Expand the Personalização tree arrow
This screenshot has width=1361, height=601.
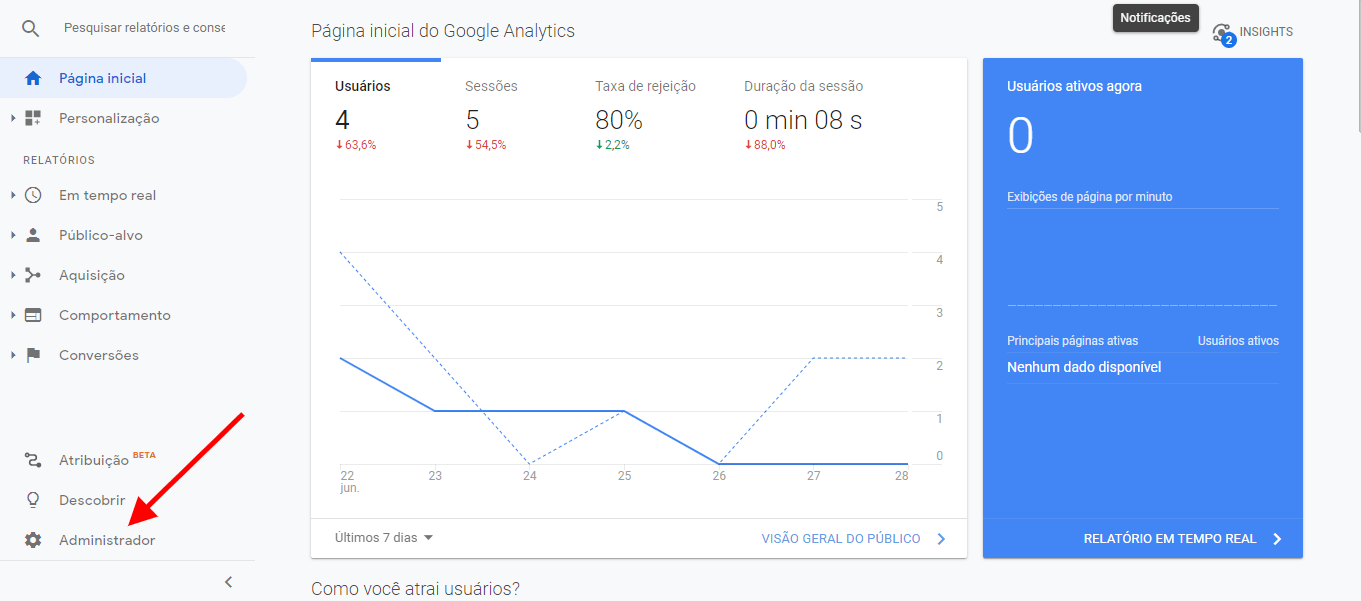point(13,118)
